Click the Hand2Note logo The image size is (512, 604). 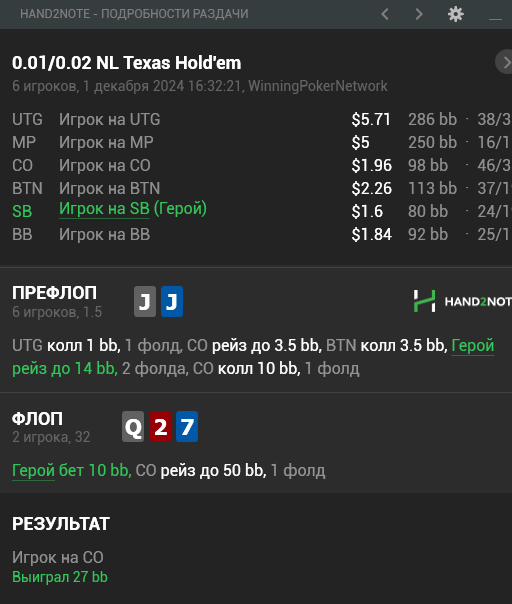pyautogui.click(x=462, y=301)
